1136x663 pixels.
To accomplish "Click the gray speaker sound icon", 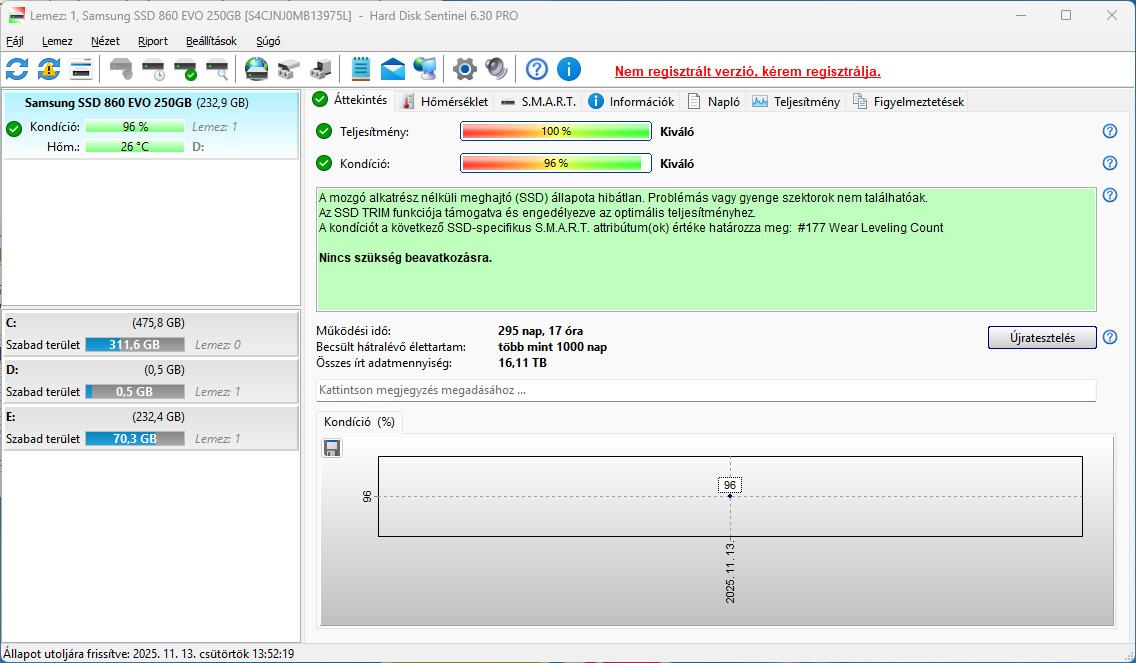I will tap(496, 70).
